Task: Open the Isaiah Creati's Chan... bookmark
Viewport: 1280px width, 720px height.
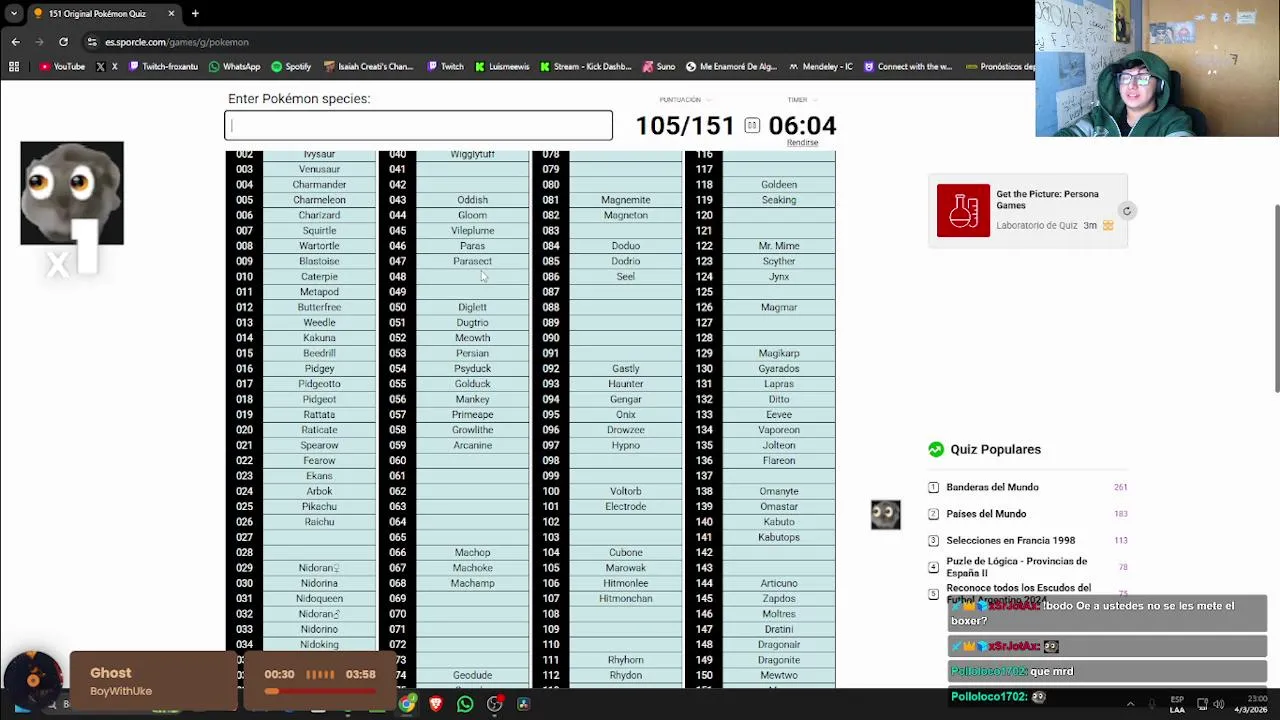Action: 369,67
